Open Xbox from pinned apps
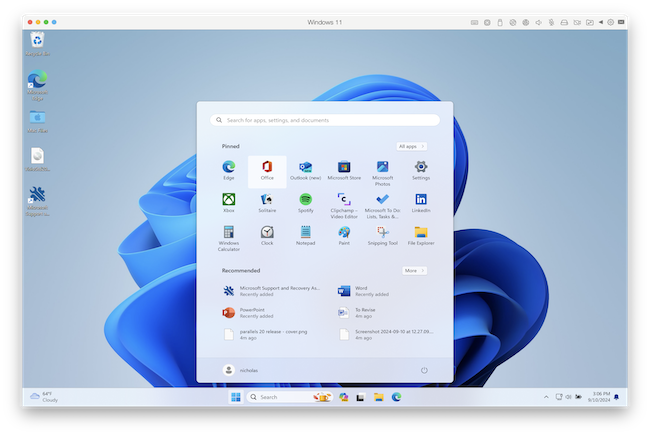 tap(229, 201)
